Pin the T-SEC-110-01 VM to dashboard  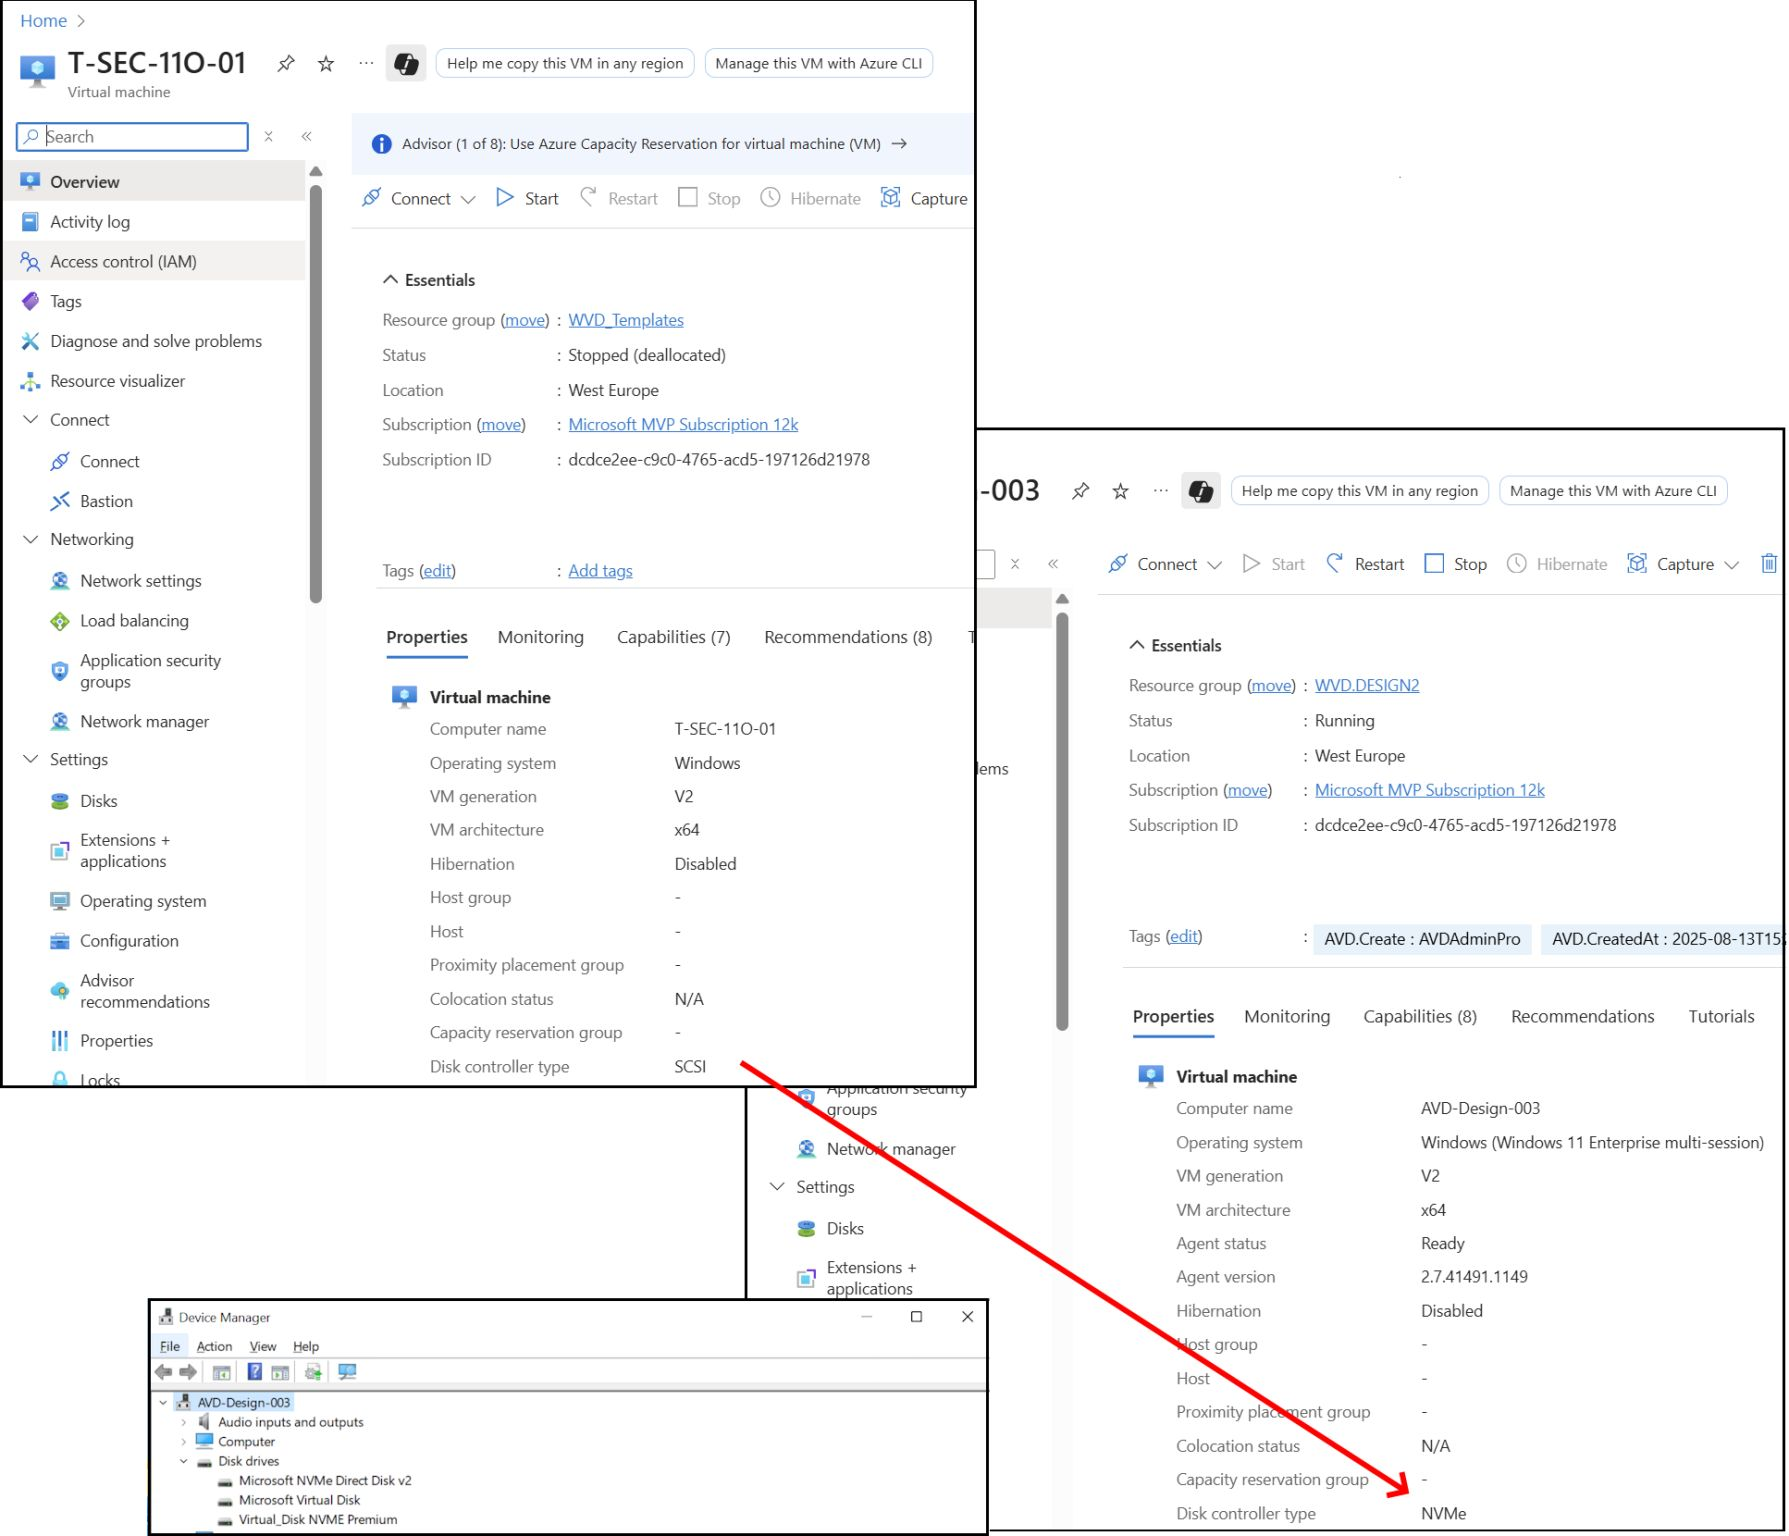[x=286, y=64]
